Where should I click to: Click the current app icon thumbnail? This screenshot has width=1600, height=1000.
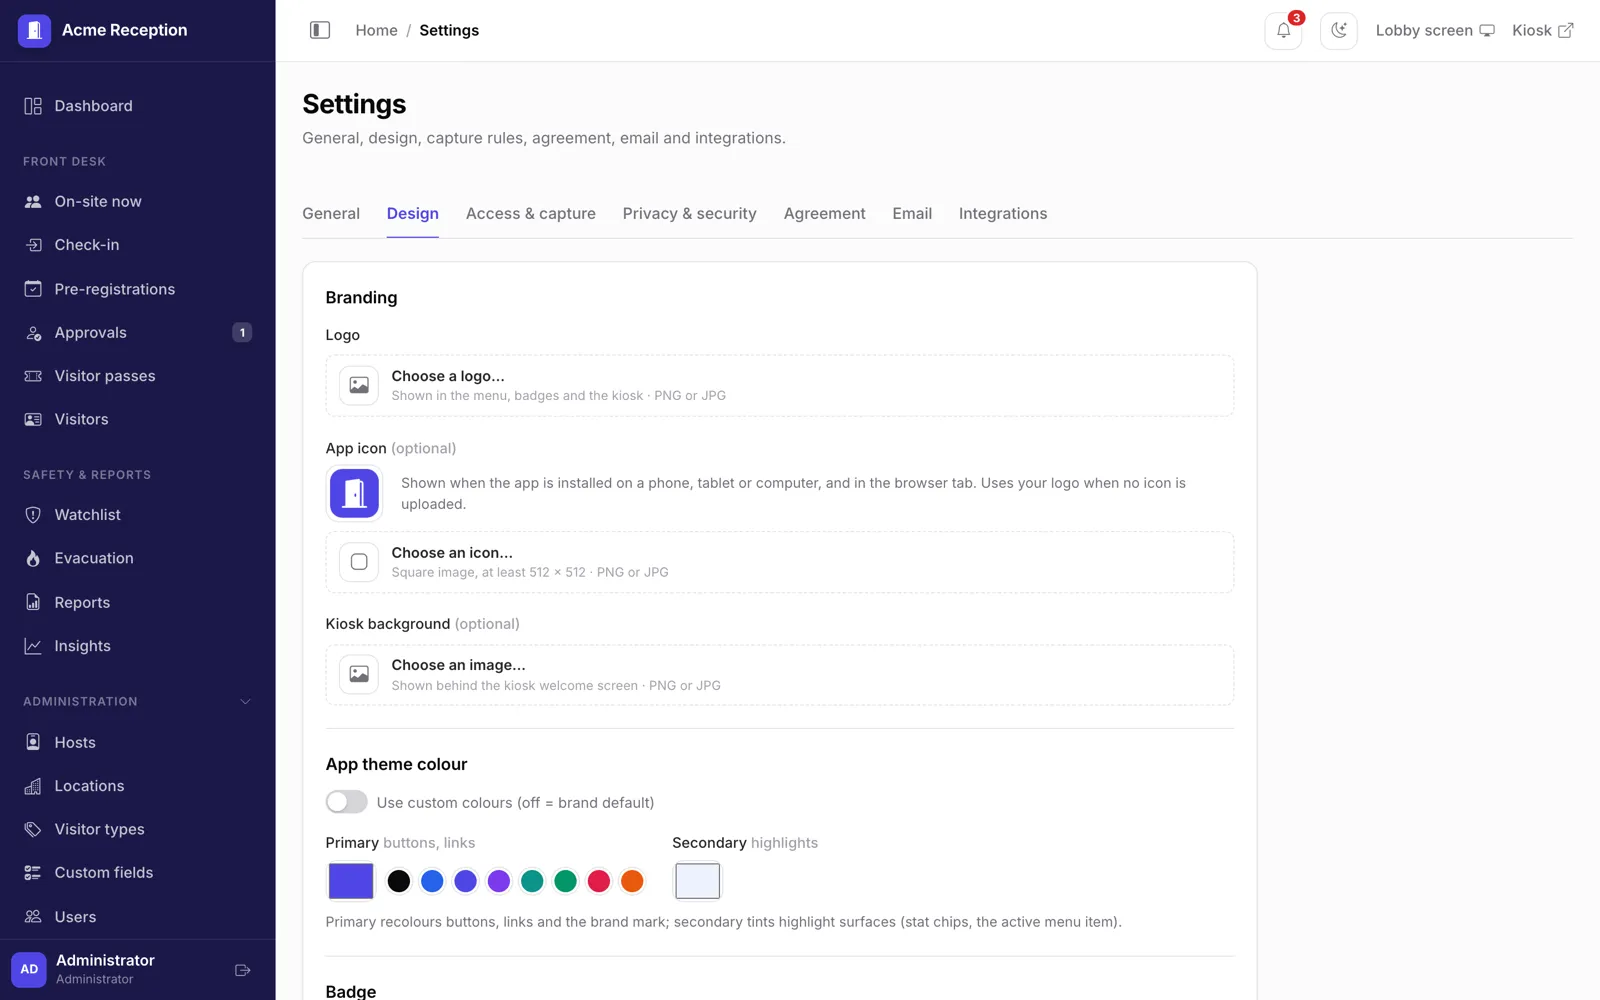coord(354,493)
